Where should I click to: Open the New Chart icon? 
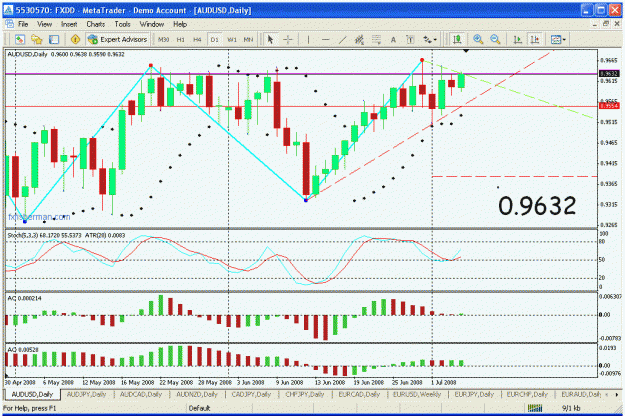click(20, 39)
